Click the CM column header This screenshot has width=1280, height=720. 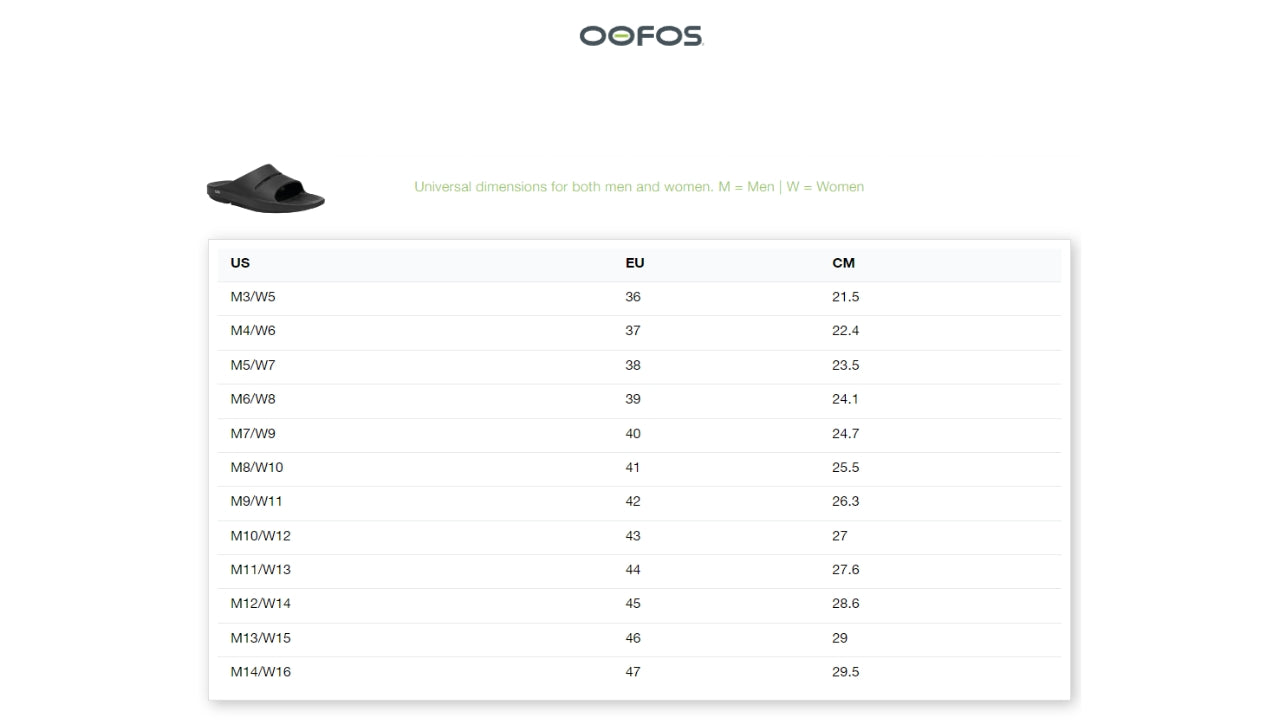(843, 263)
